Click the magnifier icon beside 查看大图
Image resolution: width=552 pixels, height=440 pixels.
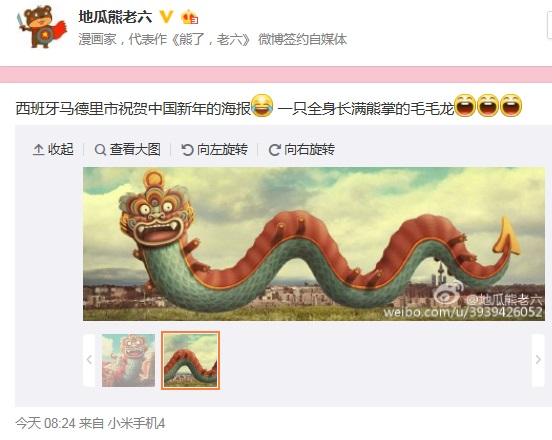click(x=100, y=150)
